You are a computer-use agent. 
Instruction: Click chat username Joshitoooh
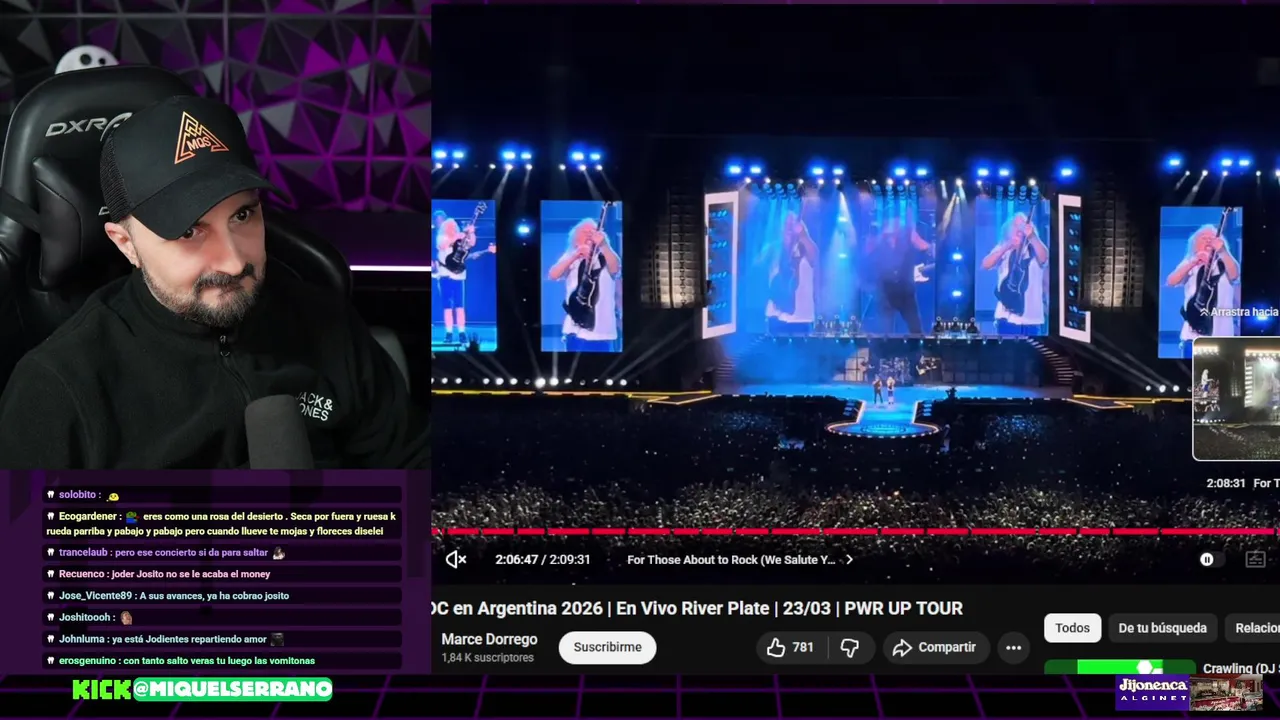pyautogui.click(x=85, y=617)
